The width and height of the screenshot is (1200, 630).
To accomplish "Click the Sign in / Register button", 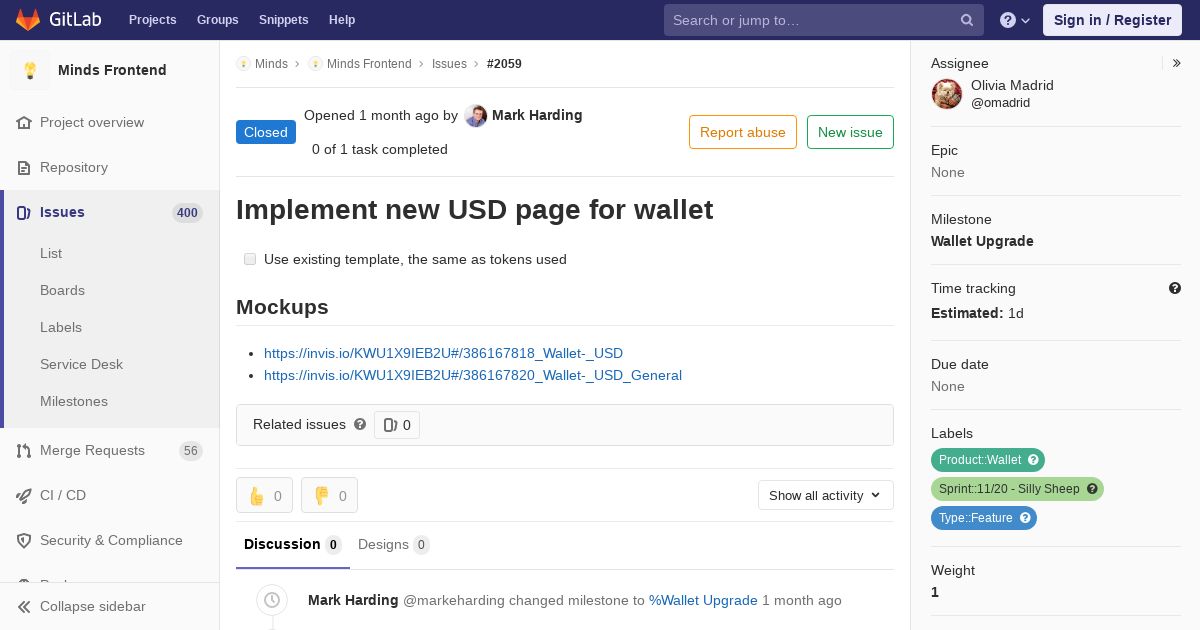I will click(x=1112, y=20).
